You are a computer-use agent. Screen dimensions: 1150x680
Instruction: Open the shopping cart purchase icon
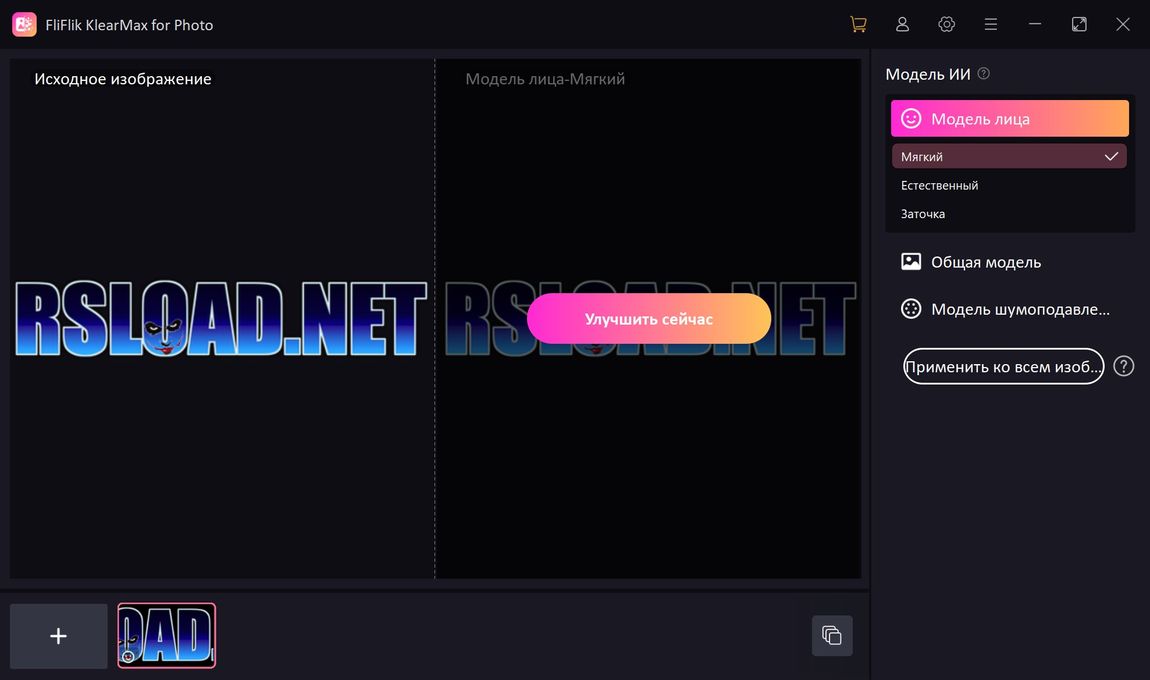(x=858, y=24)
